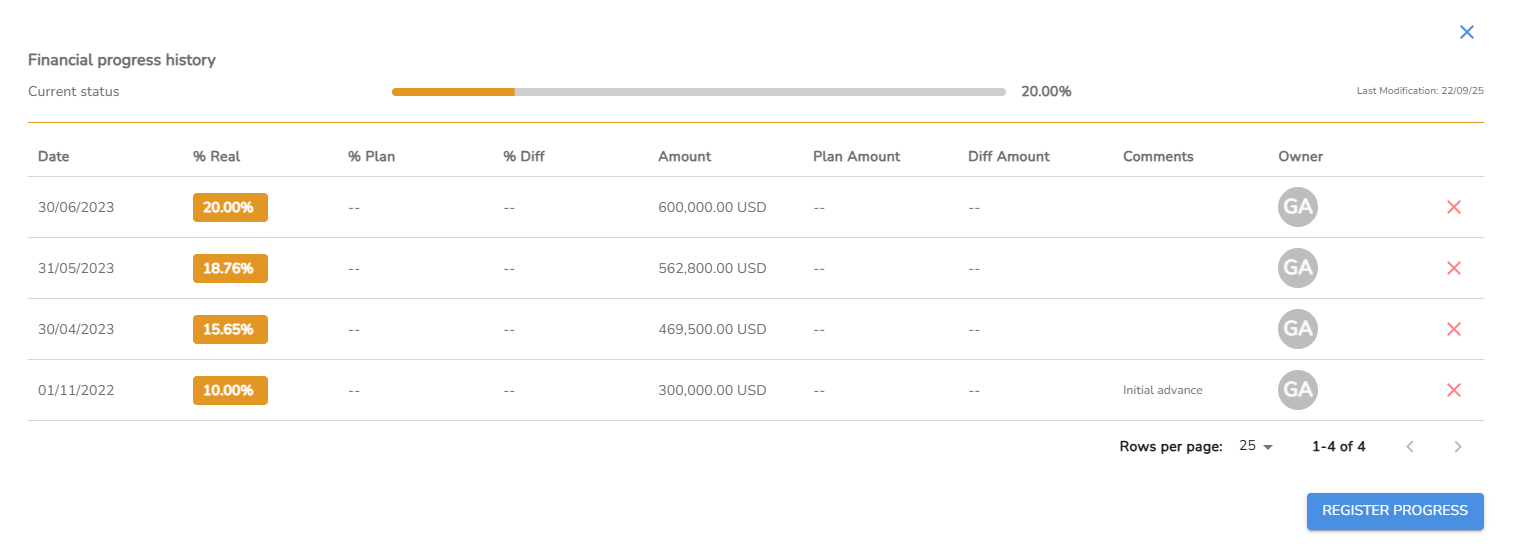Click the Current status progress bar
The height and width of the screenshot is (547, 1517).
tap(698, 92)
